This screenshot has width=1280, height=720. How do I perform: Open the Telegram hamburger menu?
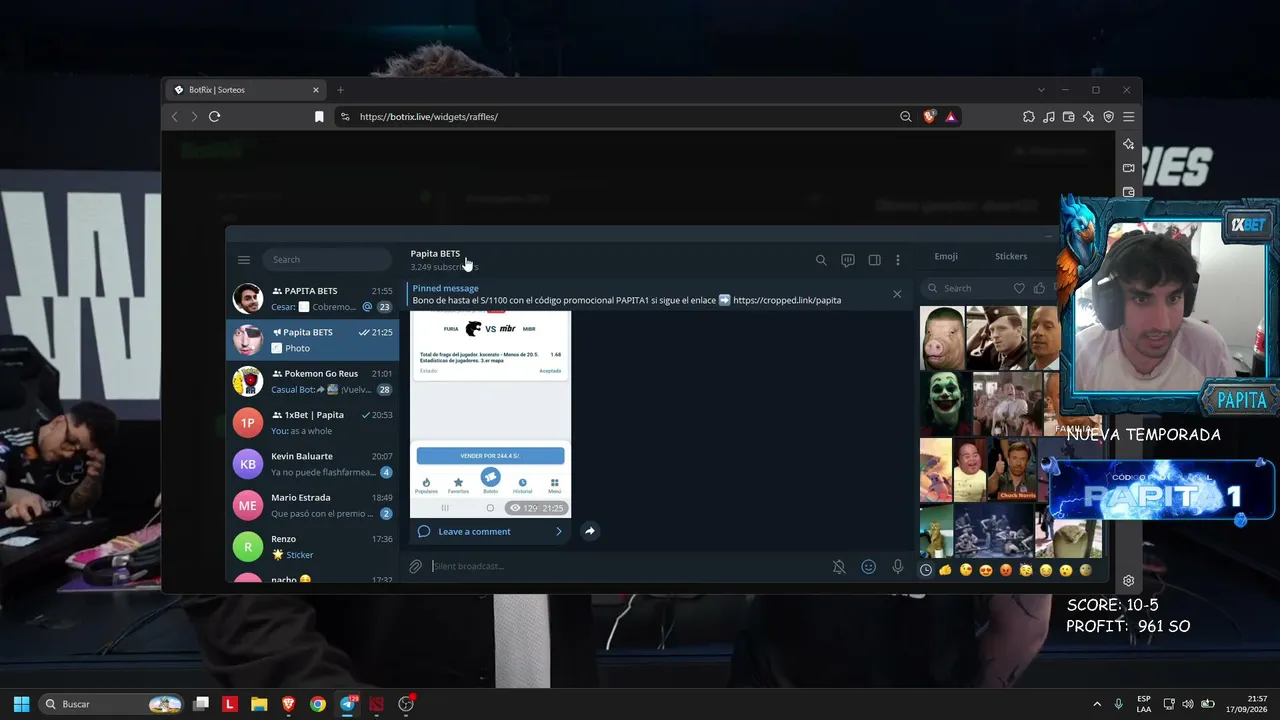pos(244,260)
